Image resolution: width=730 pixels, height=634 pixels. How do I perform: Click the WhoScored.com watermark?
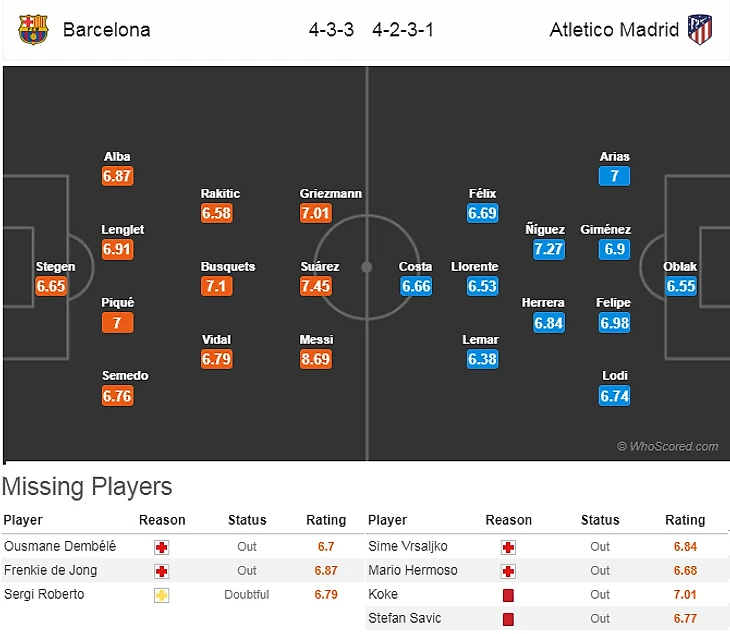[x=667, y=447]
